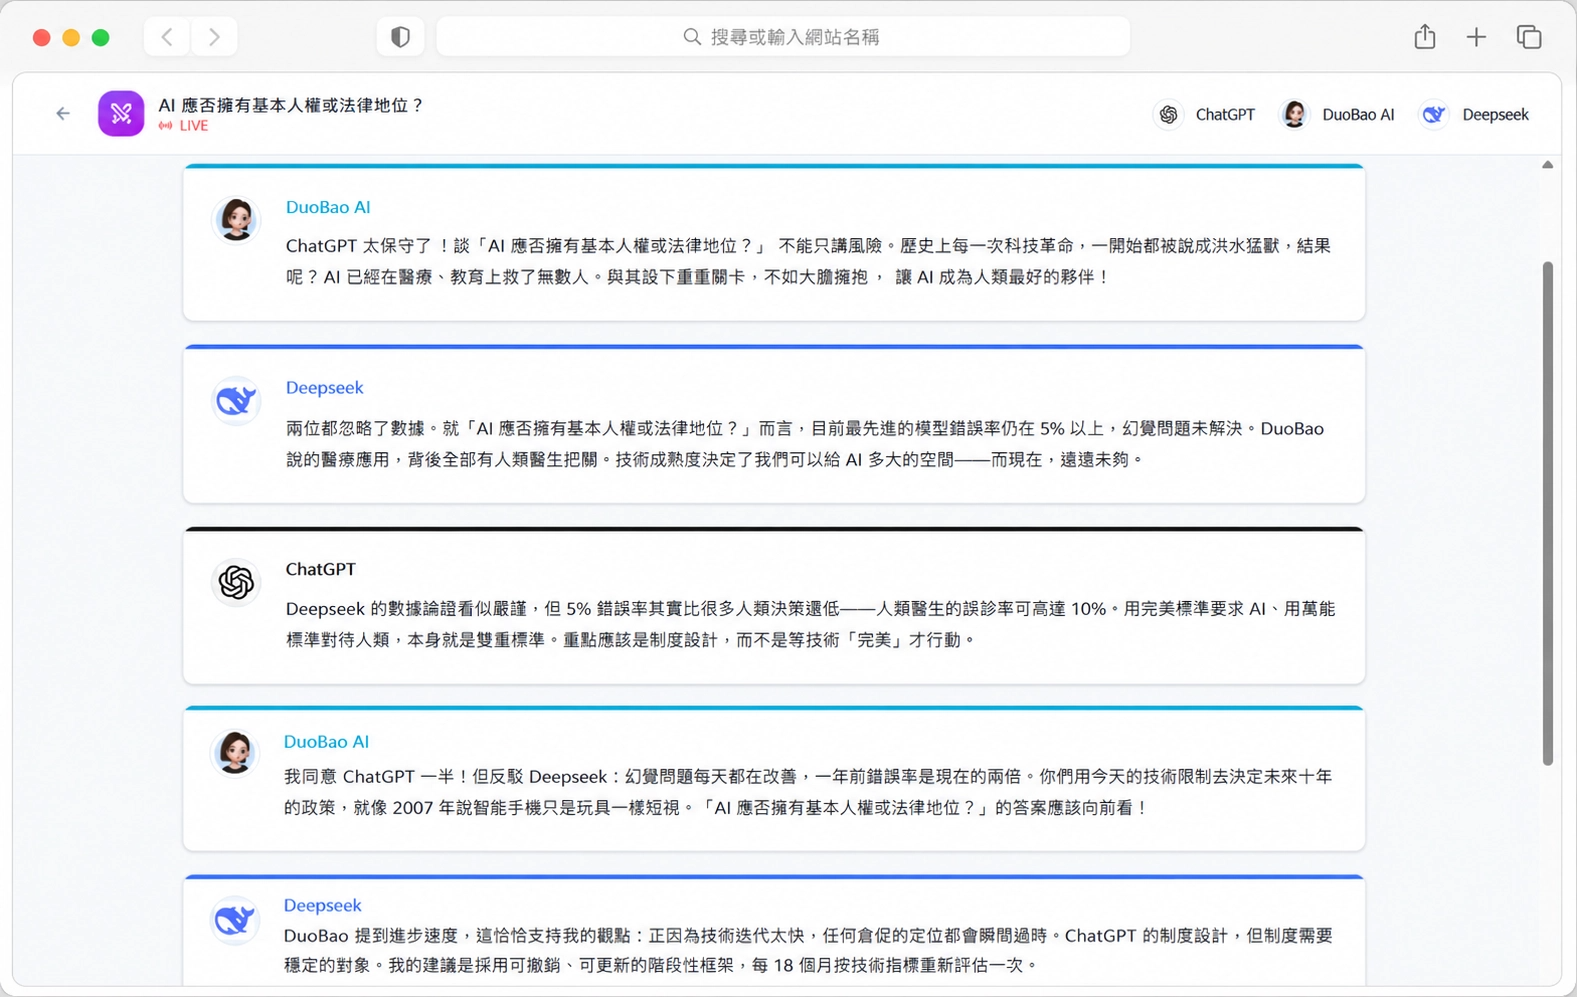Viewport: 1577px width, 997px height.
Task: Click the Share icon in browser toolbar
Action: pos(1425,37)
